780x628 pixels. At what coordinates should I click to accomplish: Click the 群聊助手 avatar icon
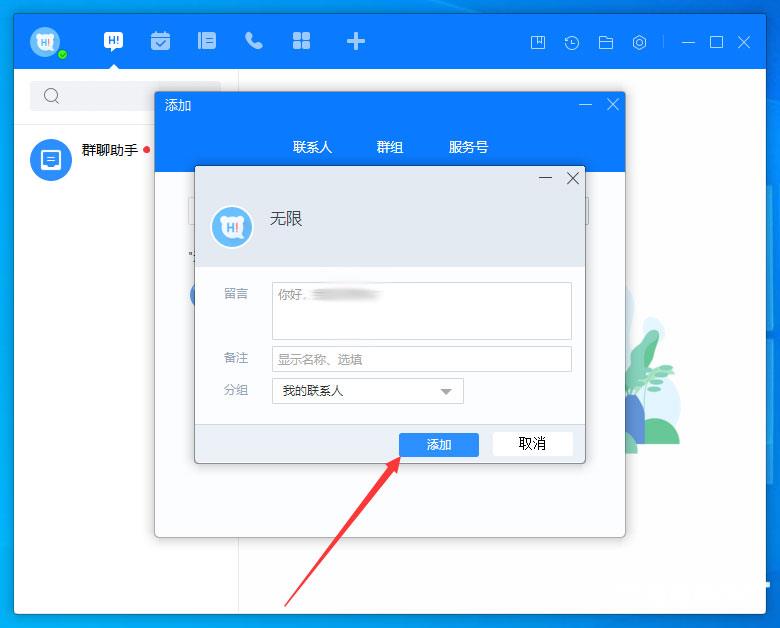tap(51, 160)
